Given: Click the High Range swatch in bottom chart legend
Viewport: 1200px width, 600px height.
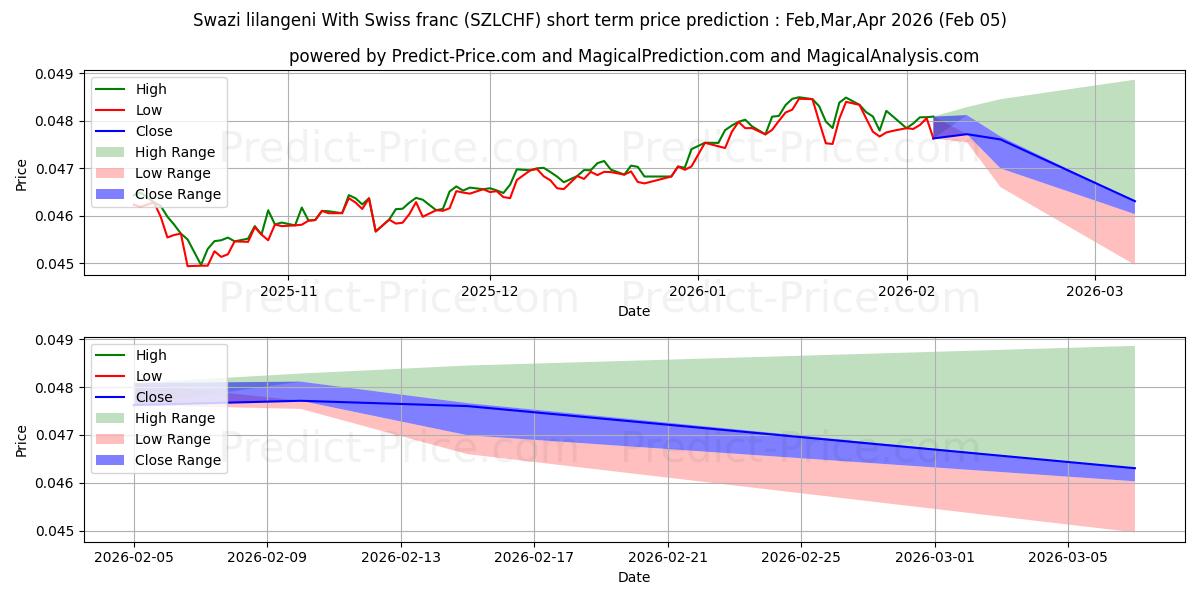Looking at the screenshot, I should 113,418.
